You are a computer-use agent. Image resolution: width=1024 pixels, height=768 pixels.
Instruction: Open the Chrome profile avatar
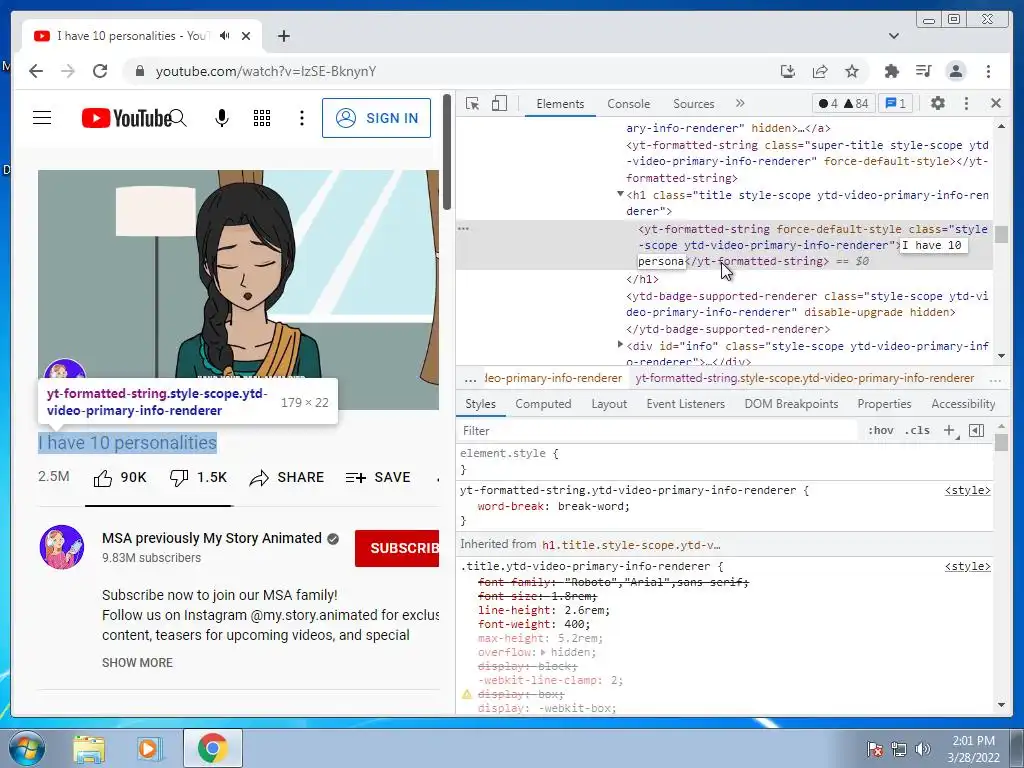click(x=956, y=71)
